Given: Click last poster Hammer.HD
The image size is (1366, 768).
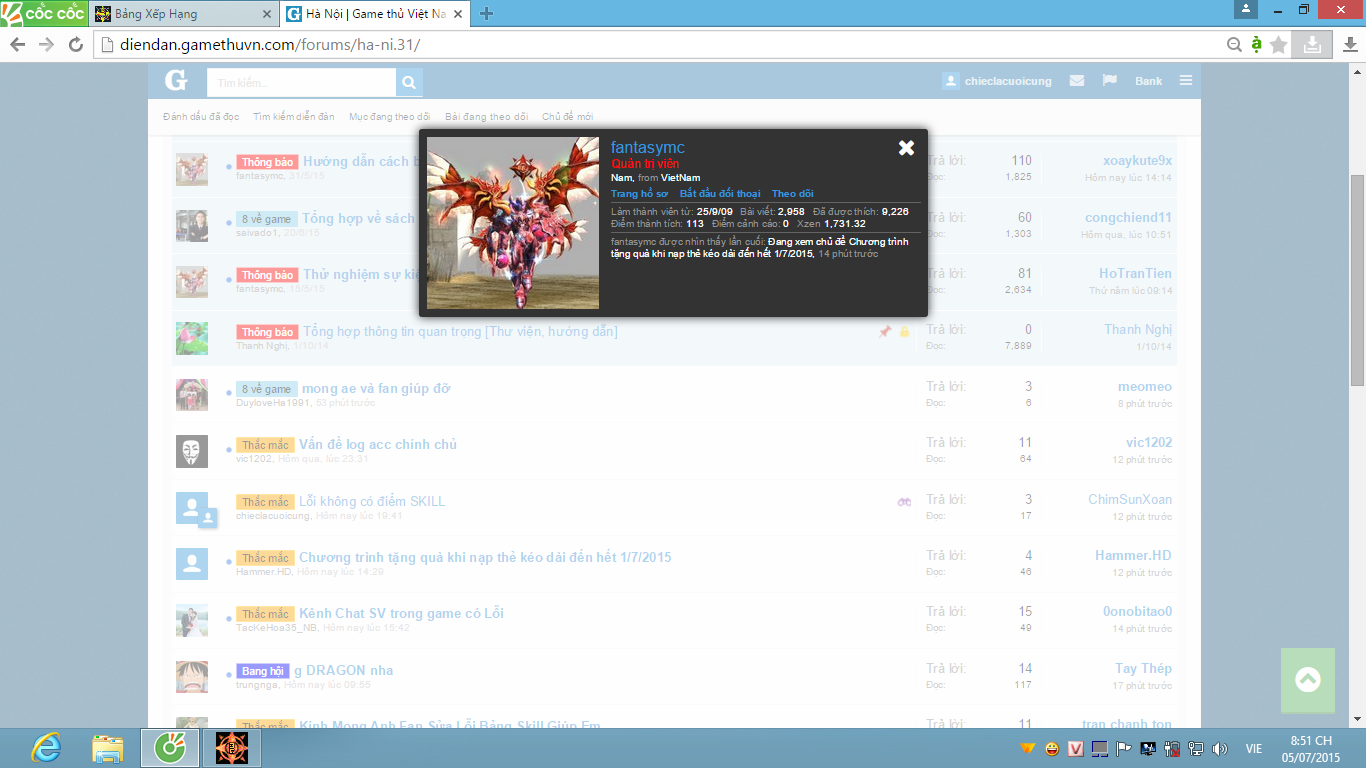Looking at the screenshot, I should (x=1133, y=555).
